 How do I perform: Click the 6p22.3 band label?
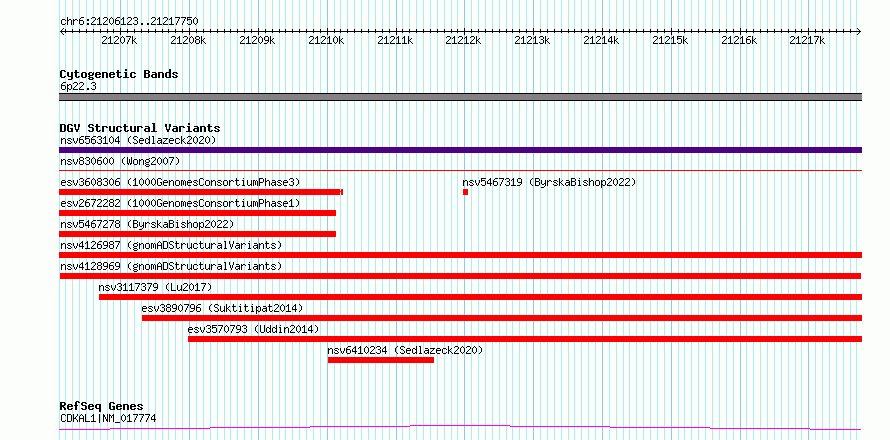[78, 86]
